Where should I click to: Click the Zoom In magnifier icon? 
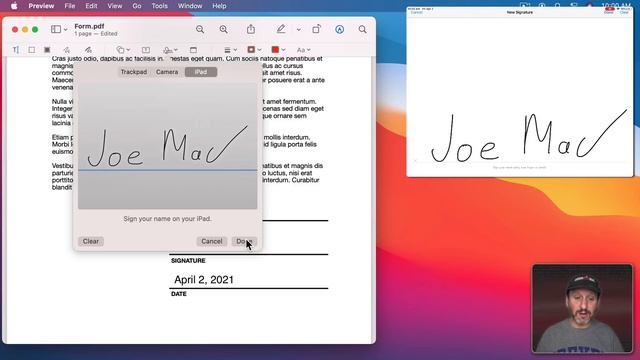tap(224, 29)
